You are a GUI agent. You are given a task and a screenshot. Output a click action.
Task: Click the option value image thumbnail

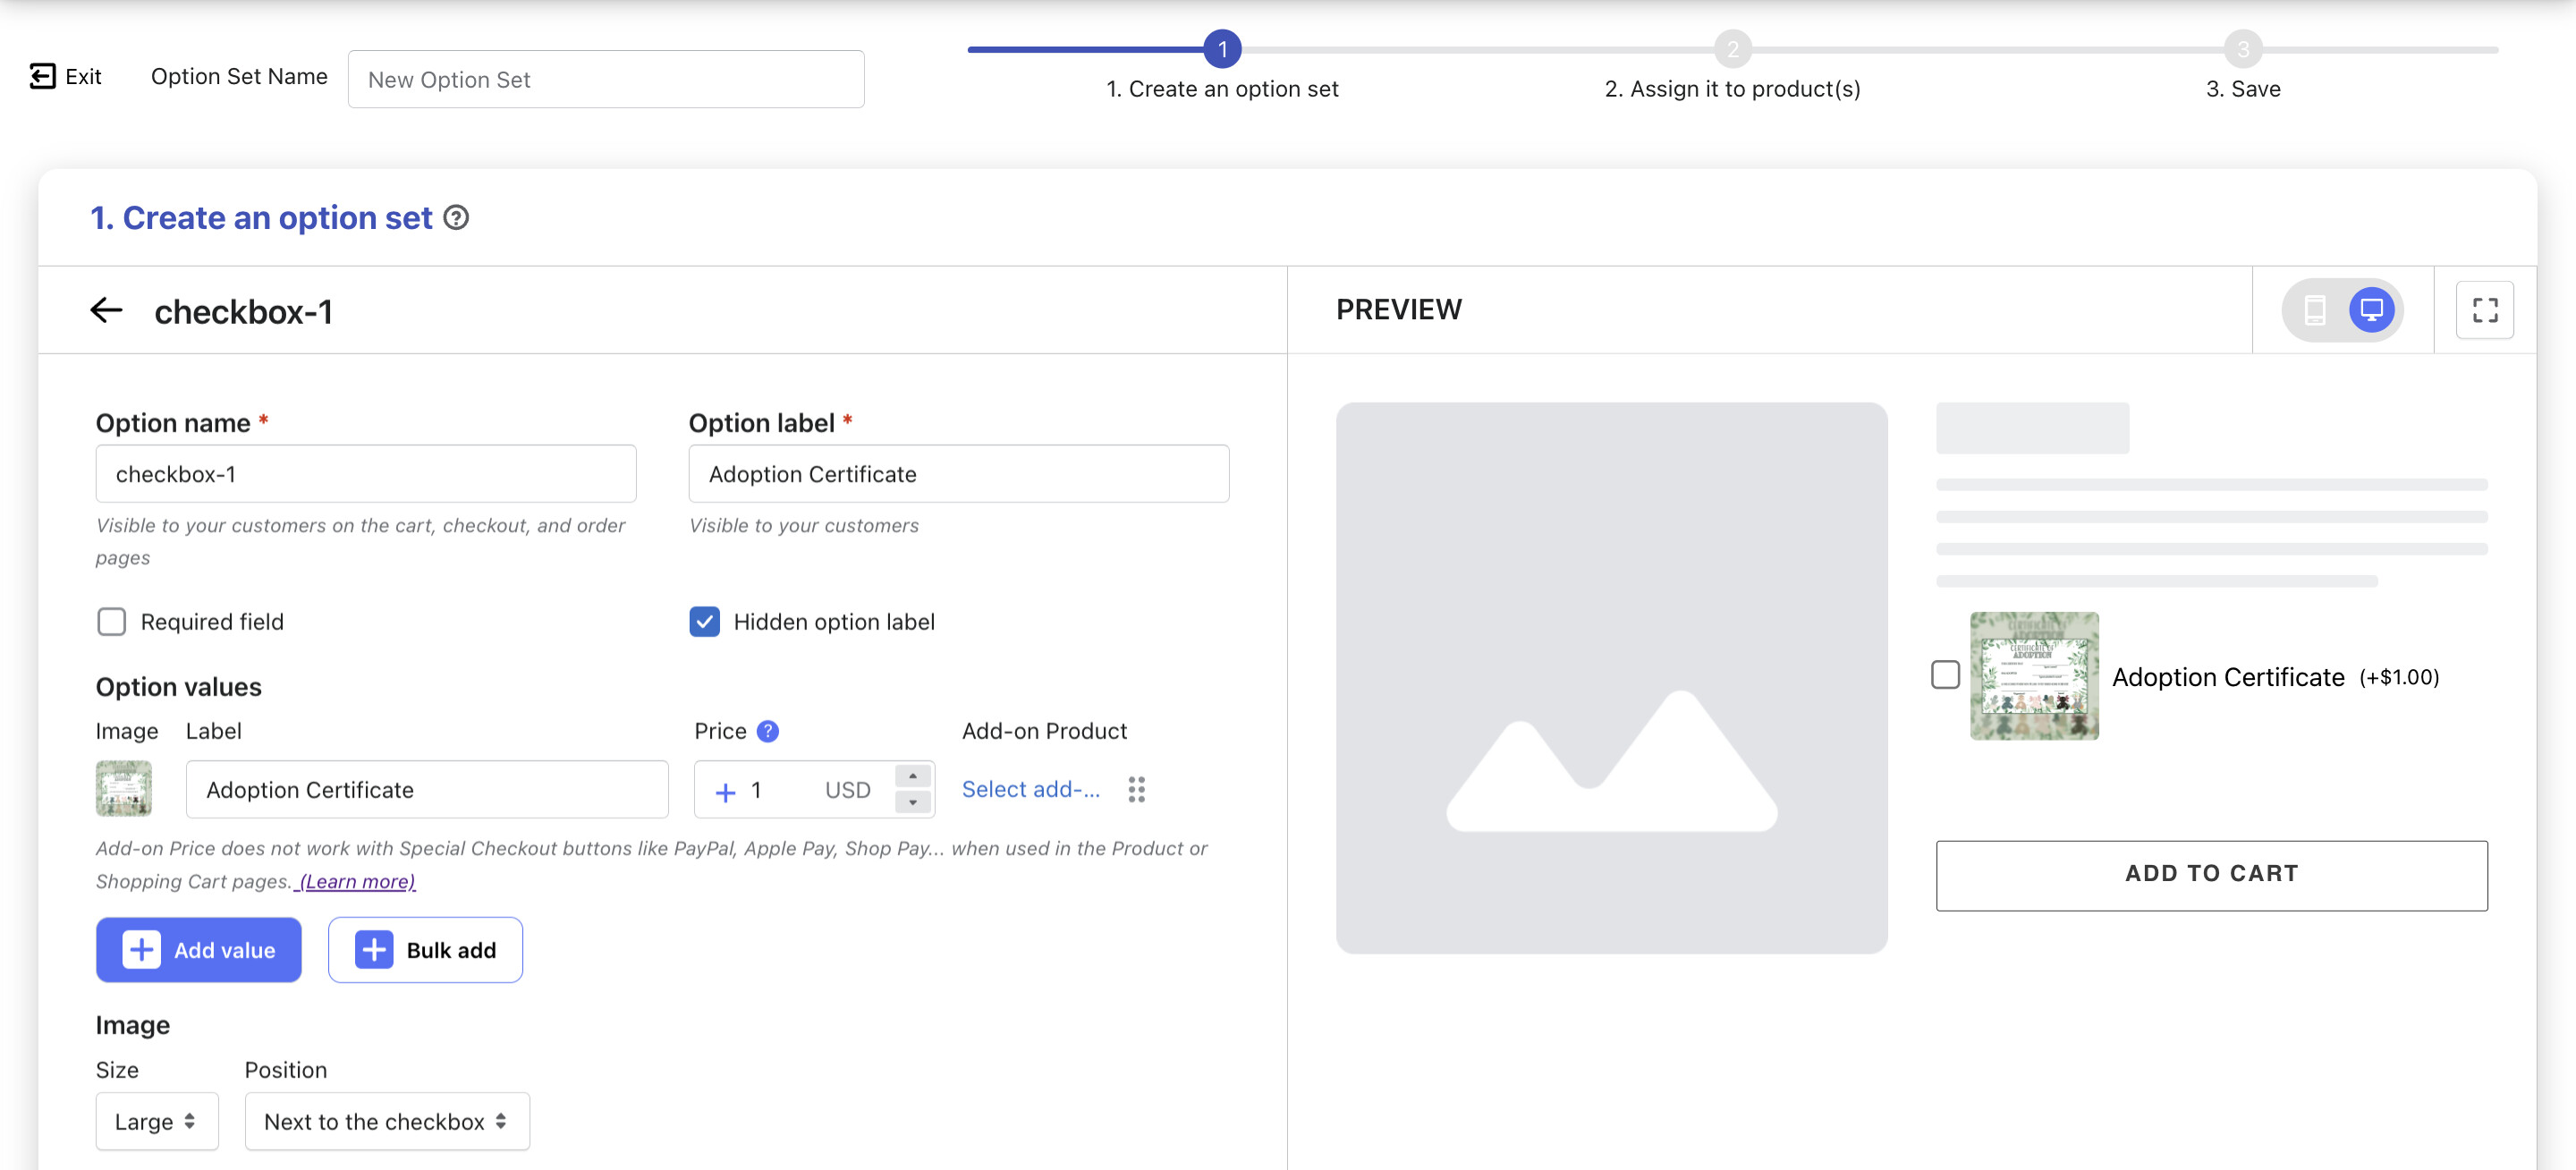point(124,788)
